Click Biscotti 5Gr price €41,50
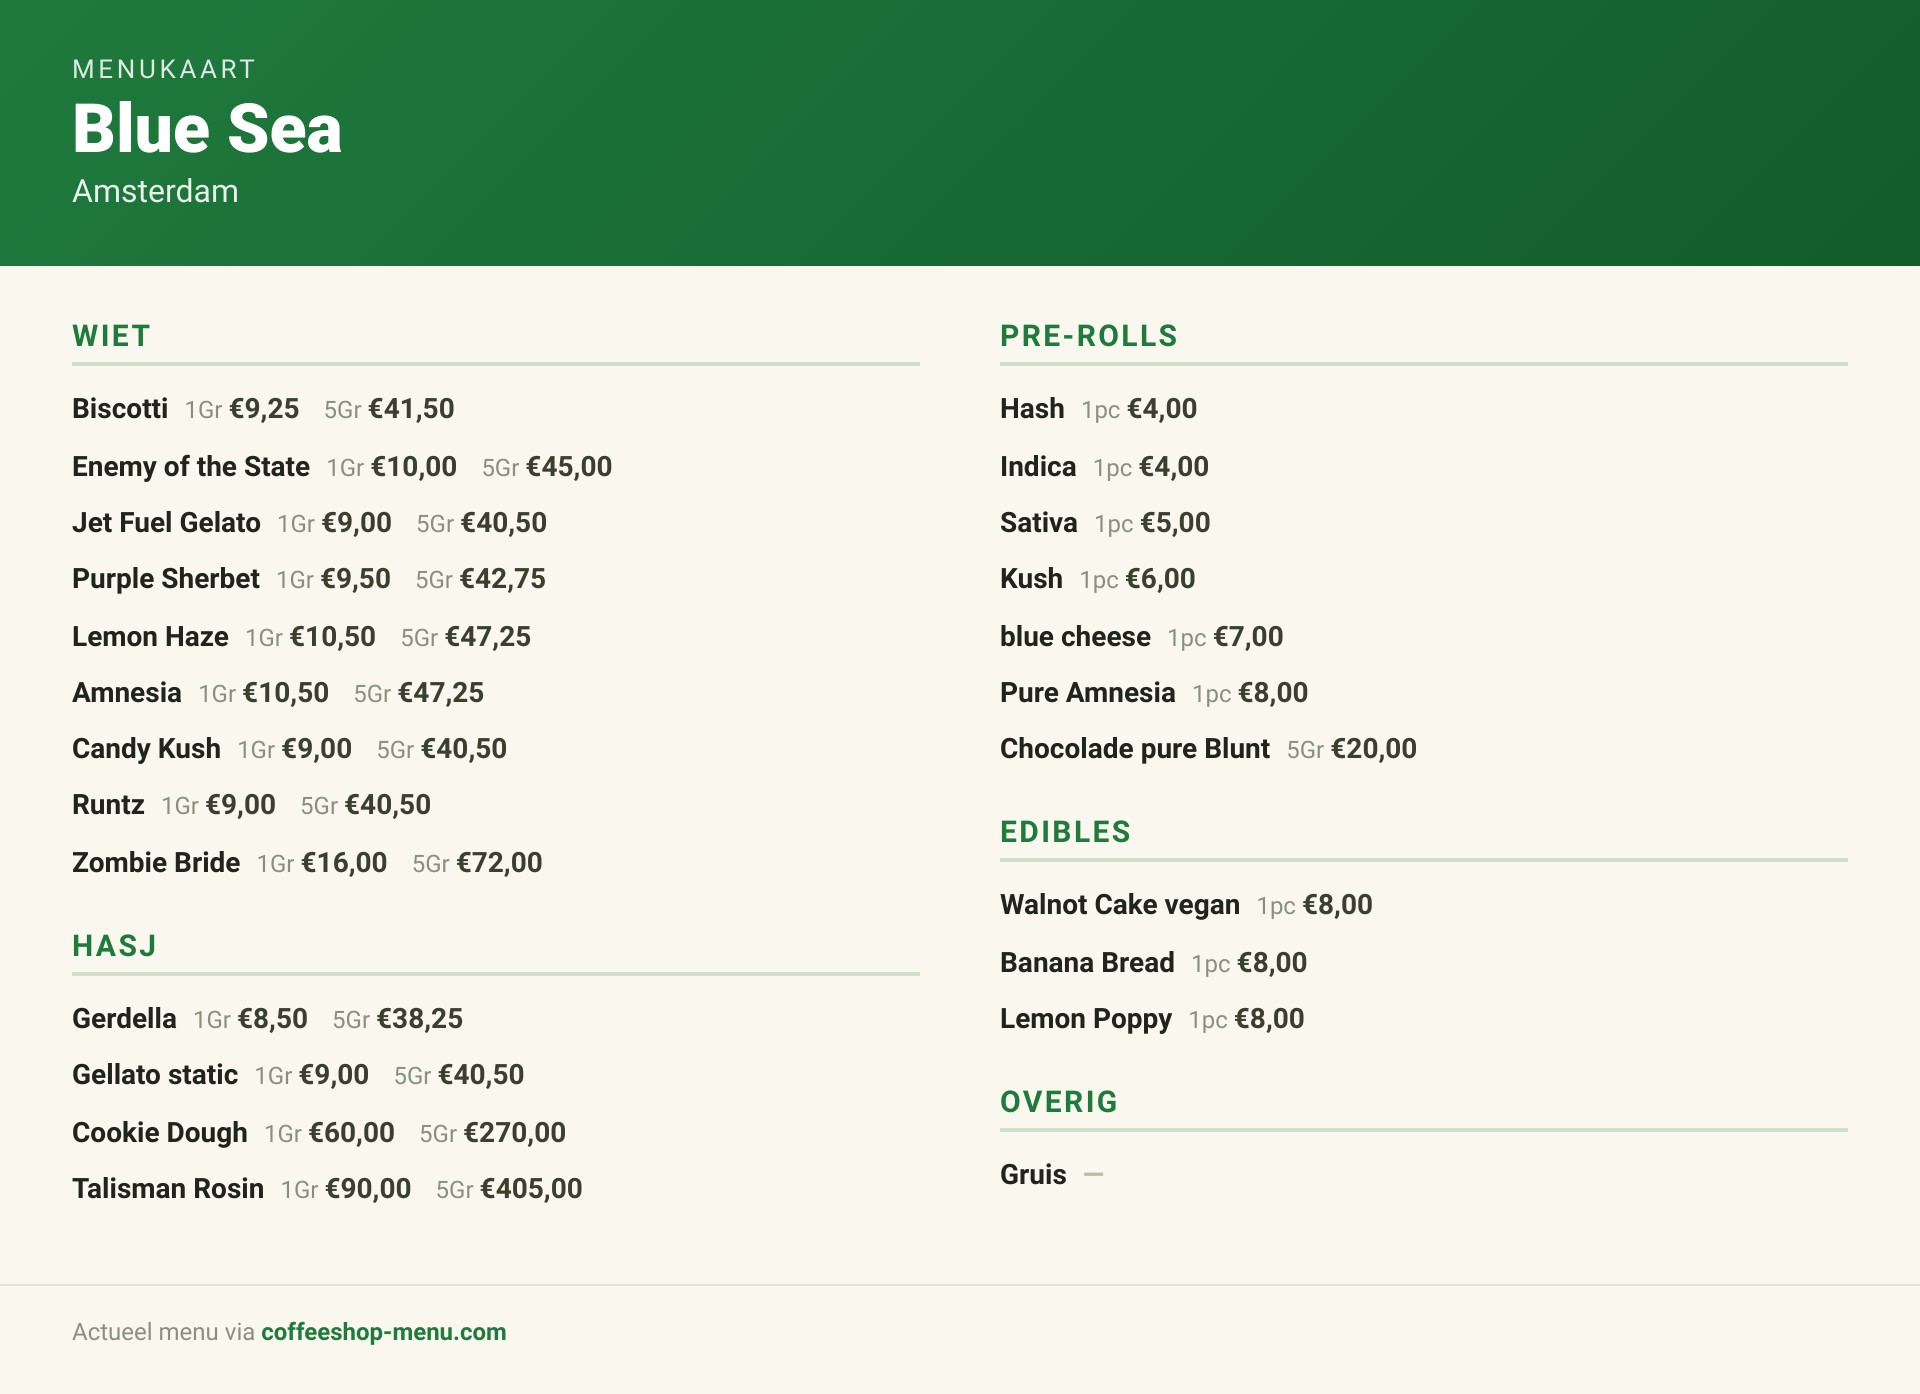1920x1394 pixels. (411, 409)
